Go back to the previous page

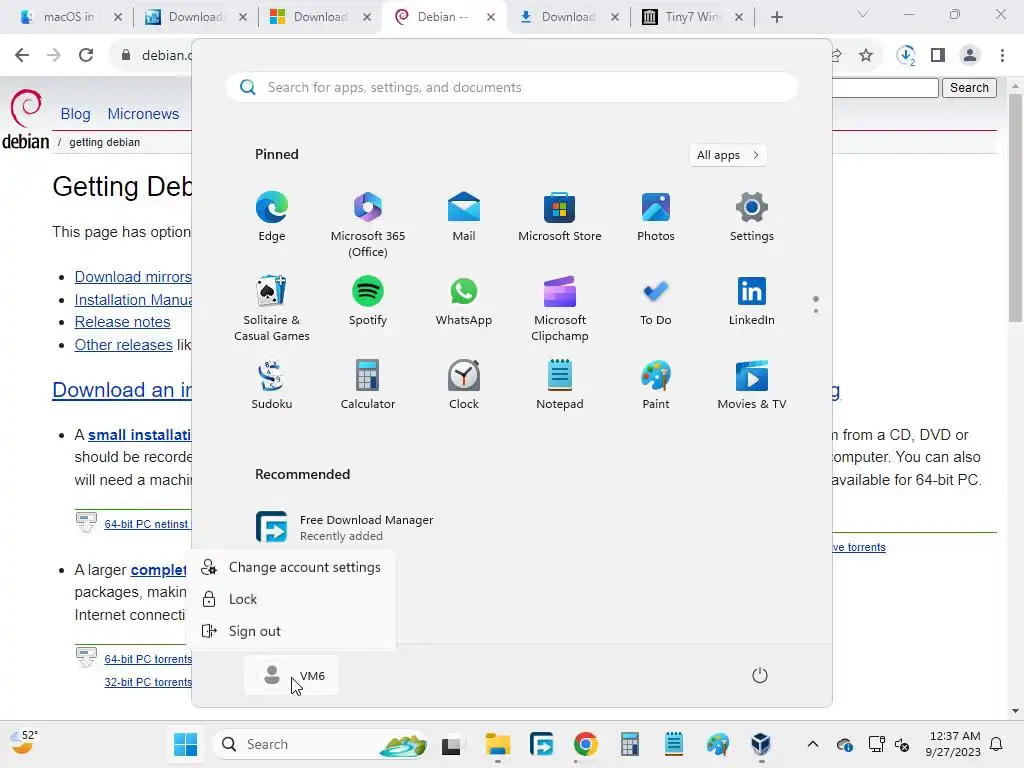coord(22,56)
